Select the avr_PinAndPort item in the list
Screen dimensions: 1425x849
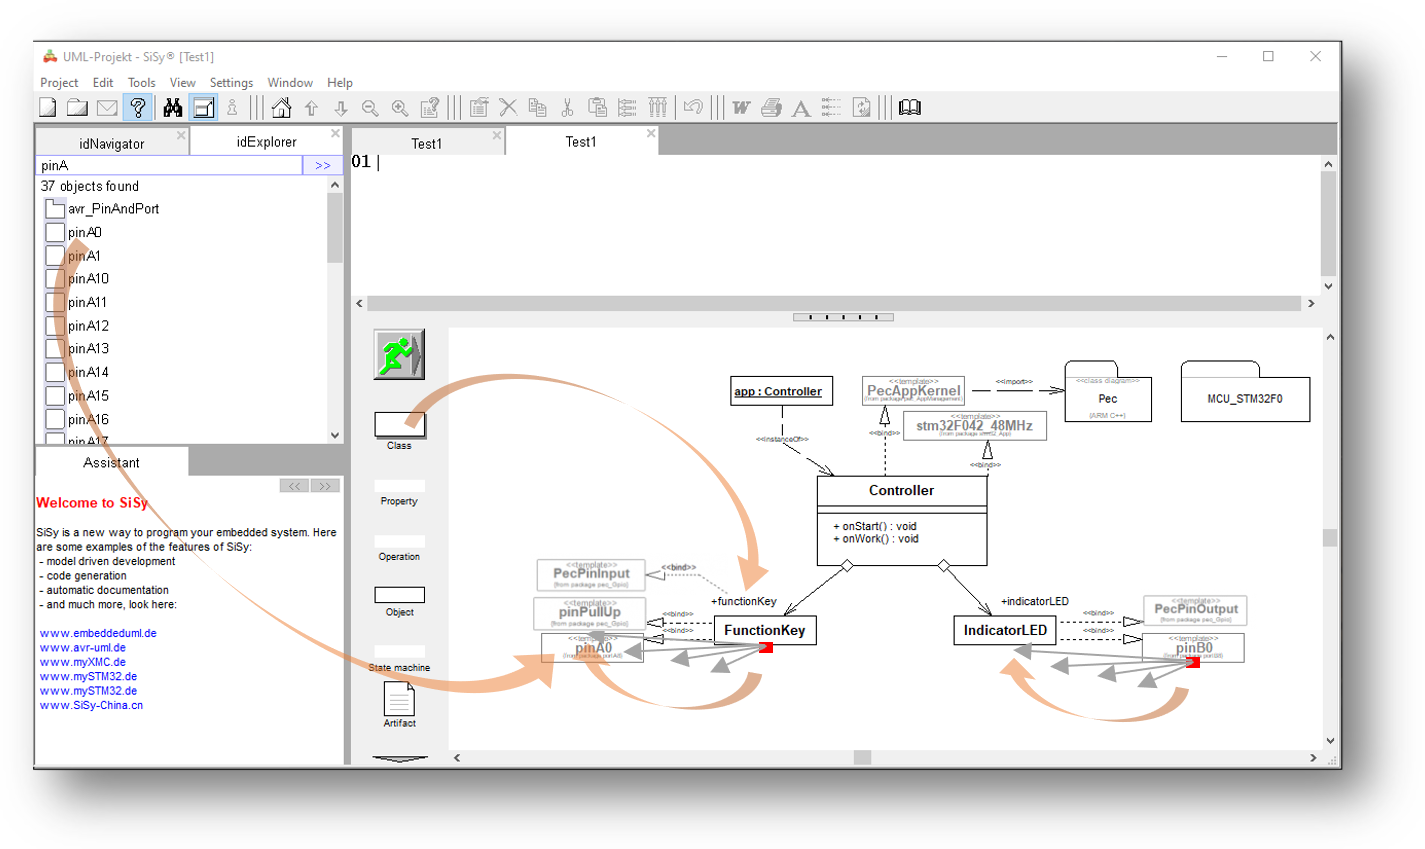point(113,209)
